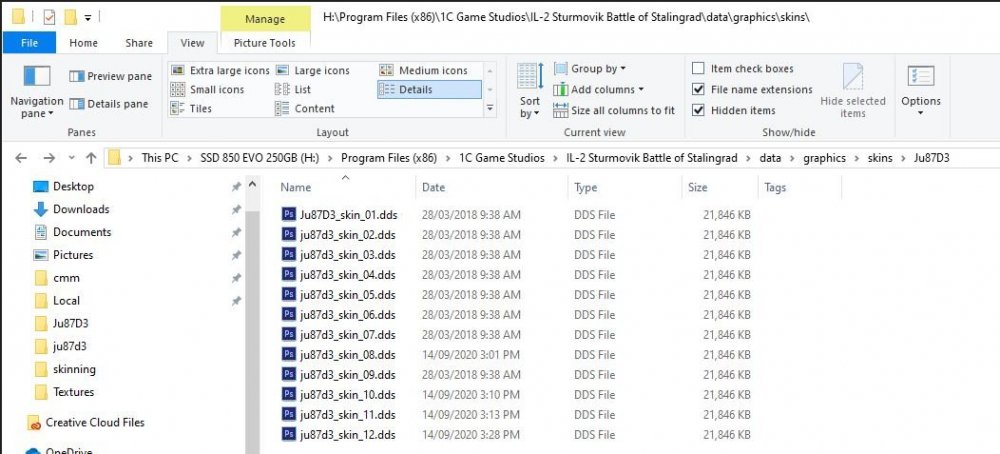
Task: Switch layout to Small icons
Action: pos(208,89)
